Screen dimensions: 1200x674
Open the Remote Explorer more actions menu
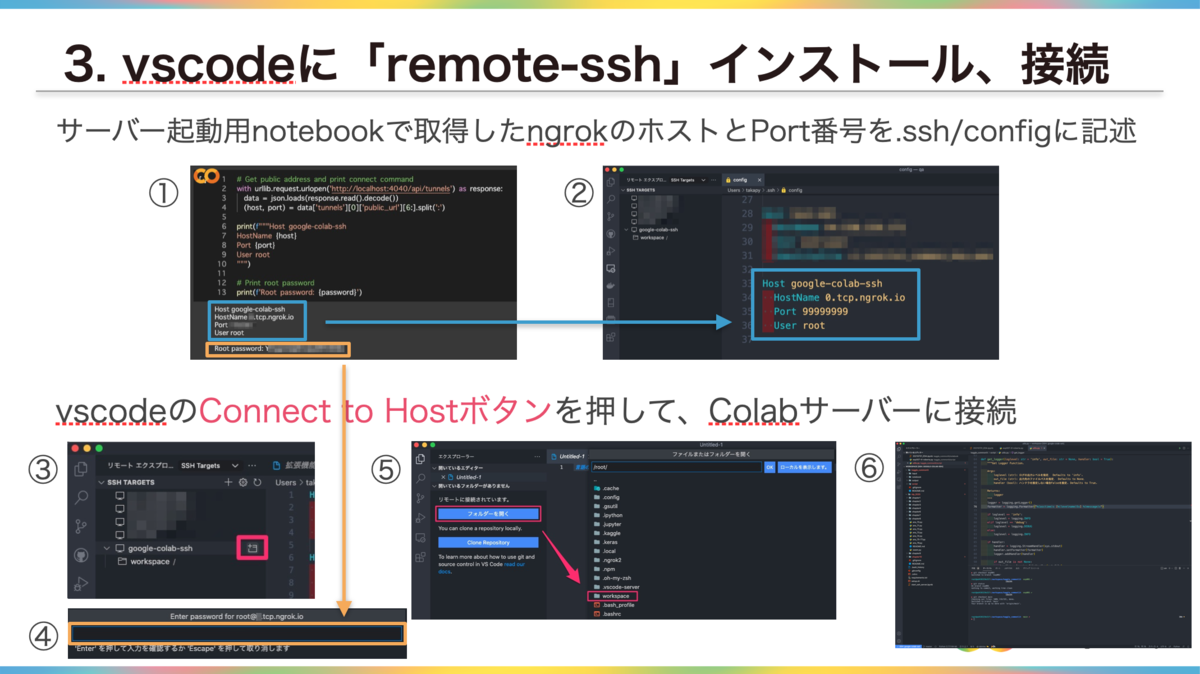[253, 465]
